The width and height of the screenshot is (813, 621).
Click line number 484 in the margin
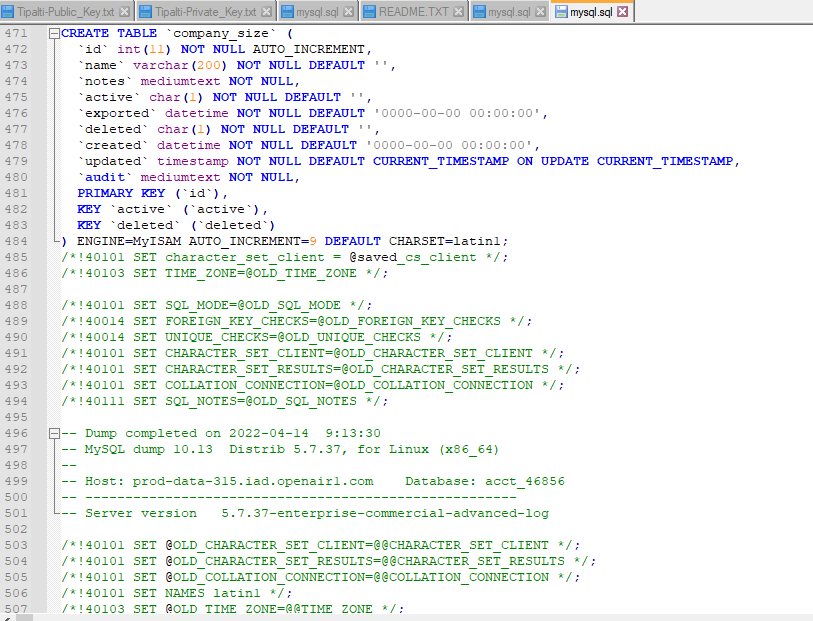pos(16,241)
